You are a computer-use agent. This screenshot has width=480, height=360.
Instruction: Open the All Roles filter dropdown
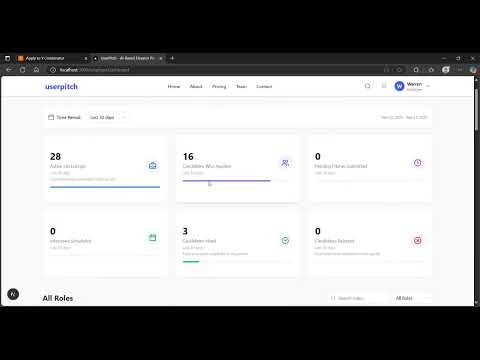click(412, 298)
